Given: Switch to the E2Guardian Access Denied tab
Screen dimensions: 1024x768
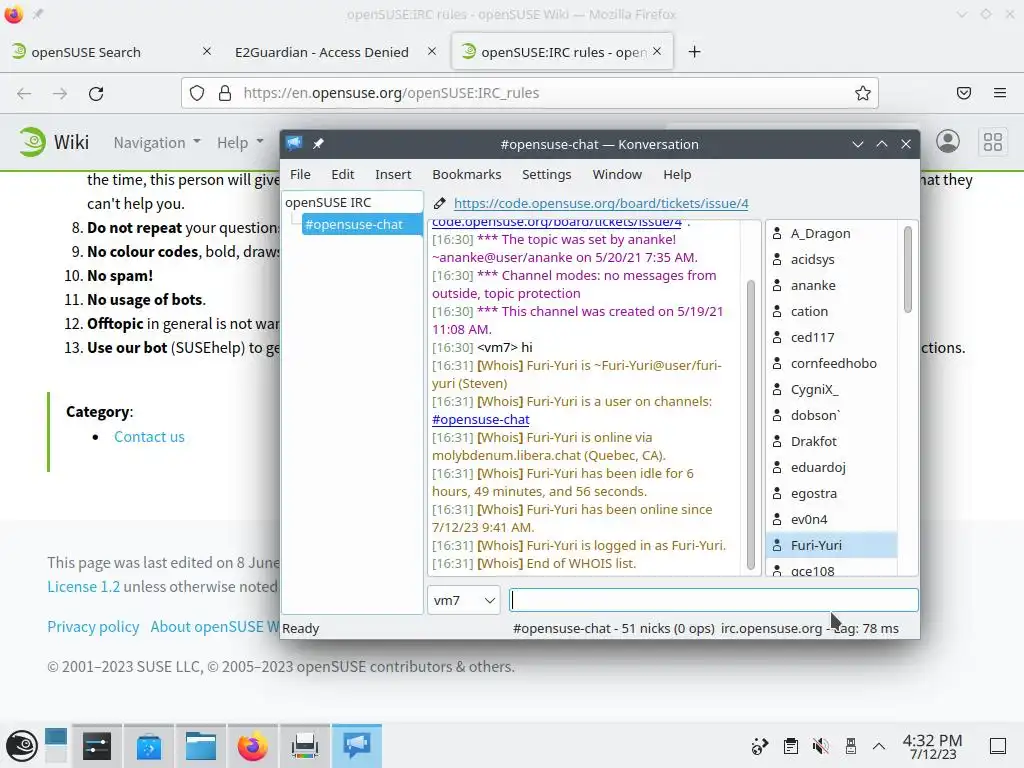Looking at the screenshot, I should (322, 52).
